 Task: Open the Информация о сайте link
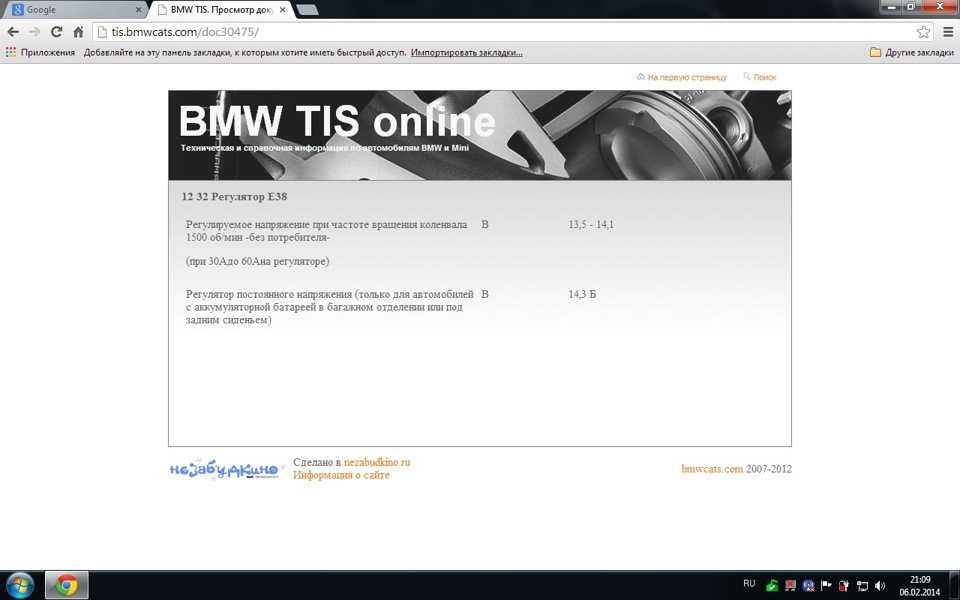click(341, 476)
